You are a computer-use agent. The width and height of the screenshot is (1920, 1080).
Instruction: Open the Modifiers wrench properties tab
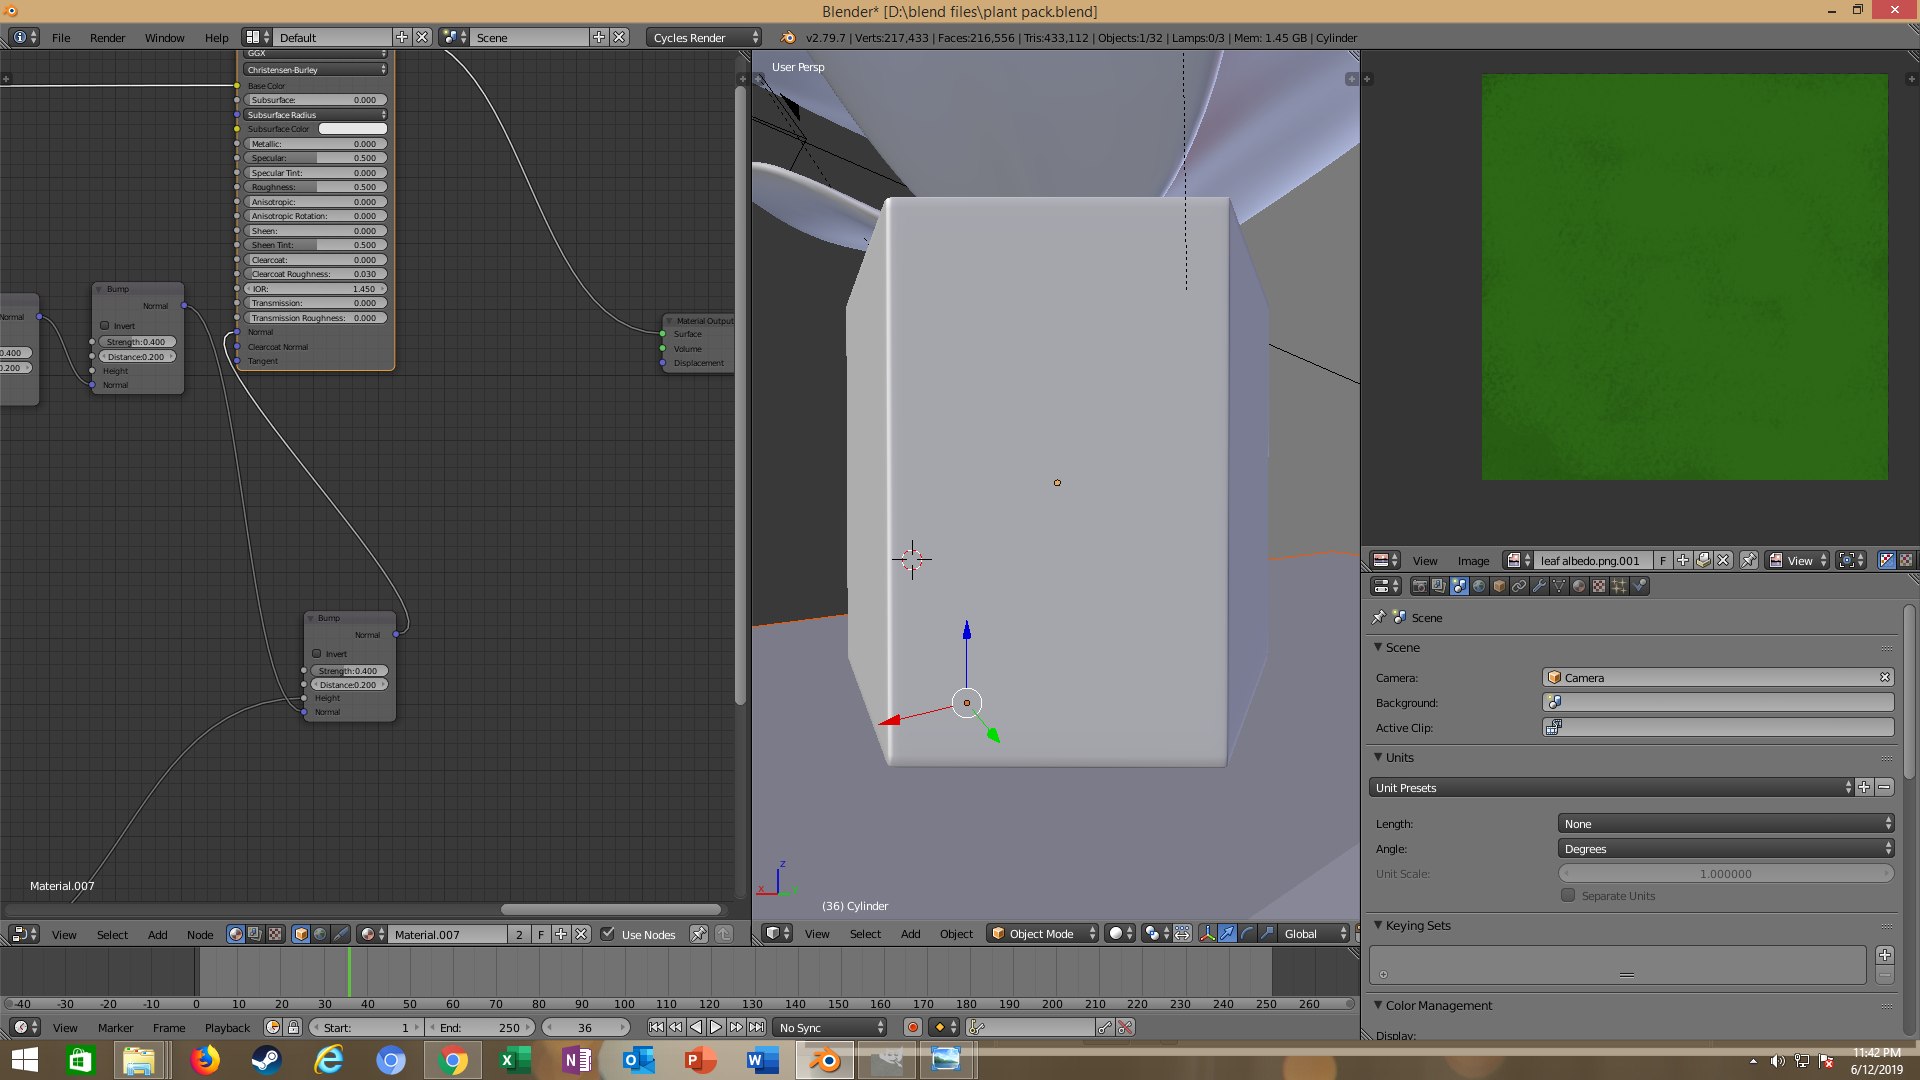point(1539,587)
